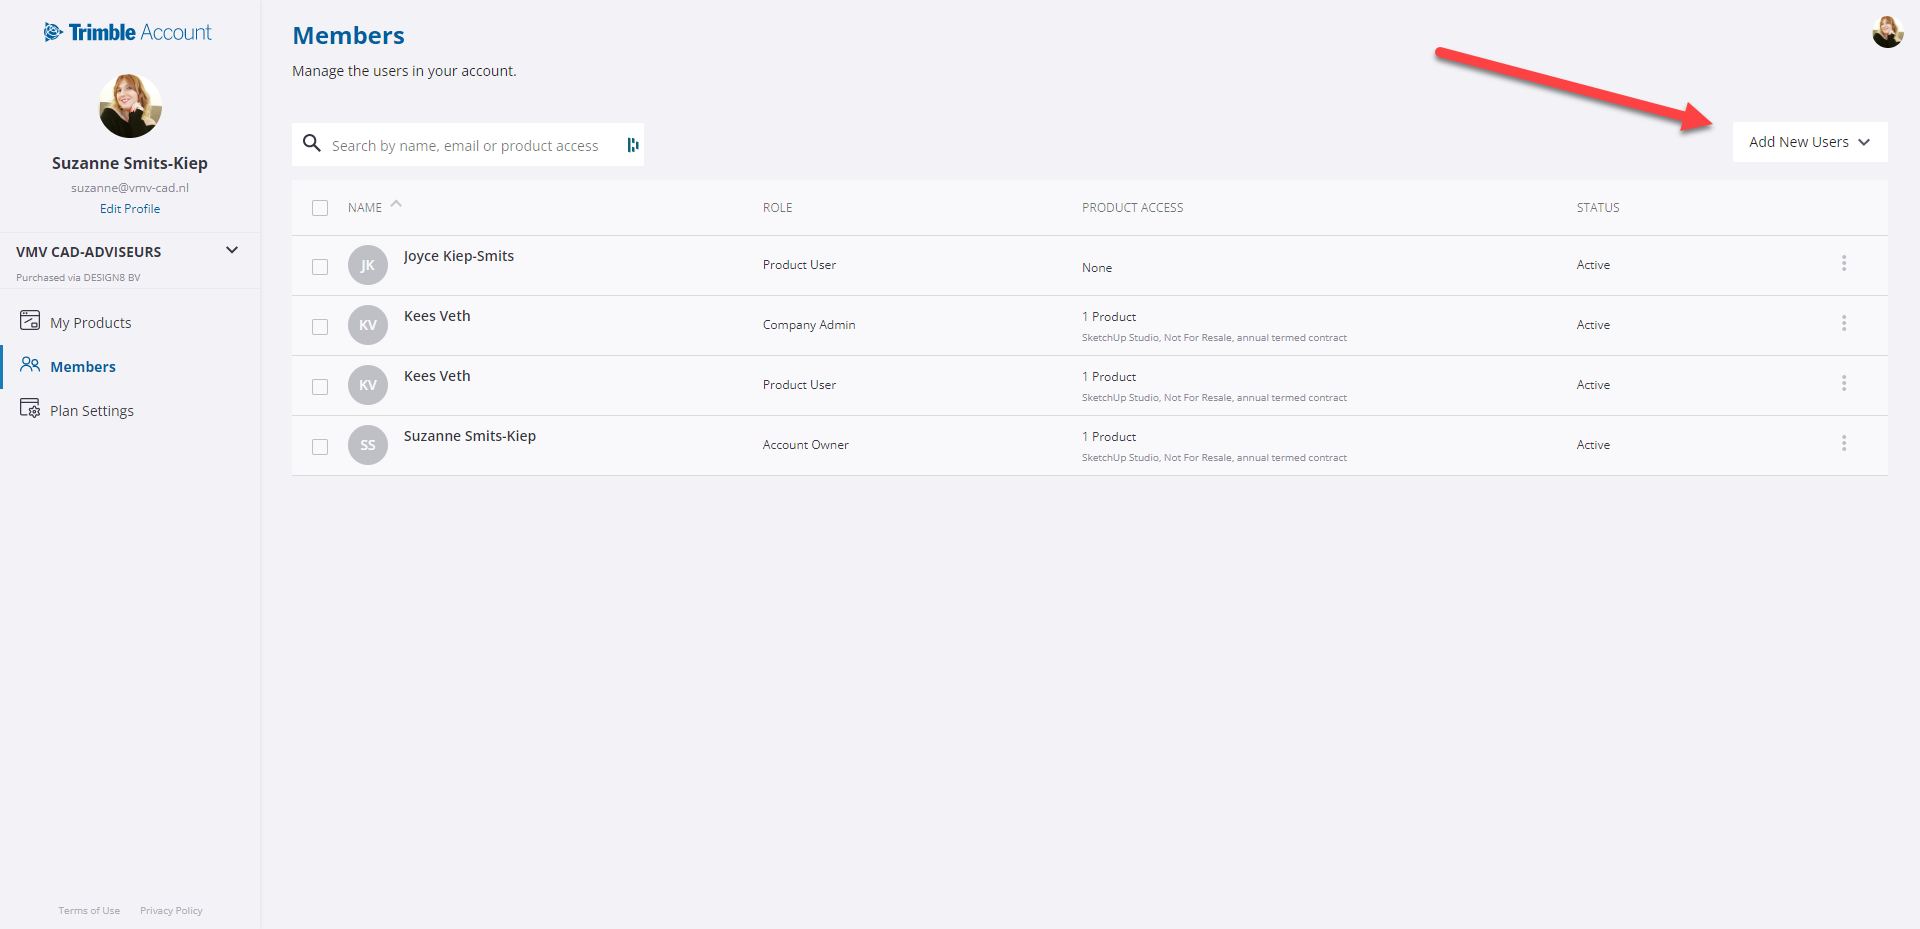
Task: Open the three-dot menu for Joyce Kiep-Smits
Action: click(1844, 263)
